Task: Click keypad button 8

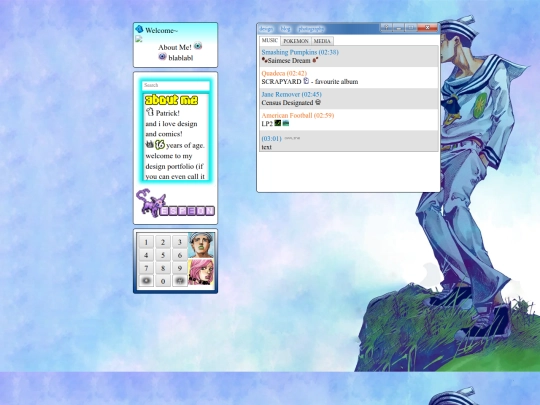Action: point(163,268)
